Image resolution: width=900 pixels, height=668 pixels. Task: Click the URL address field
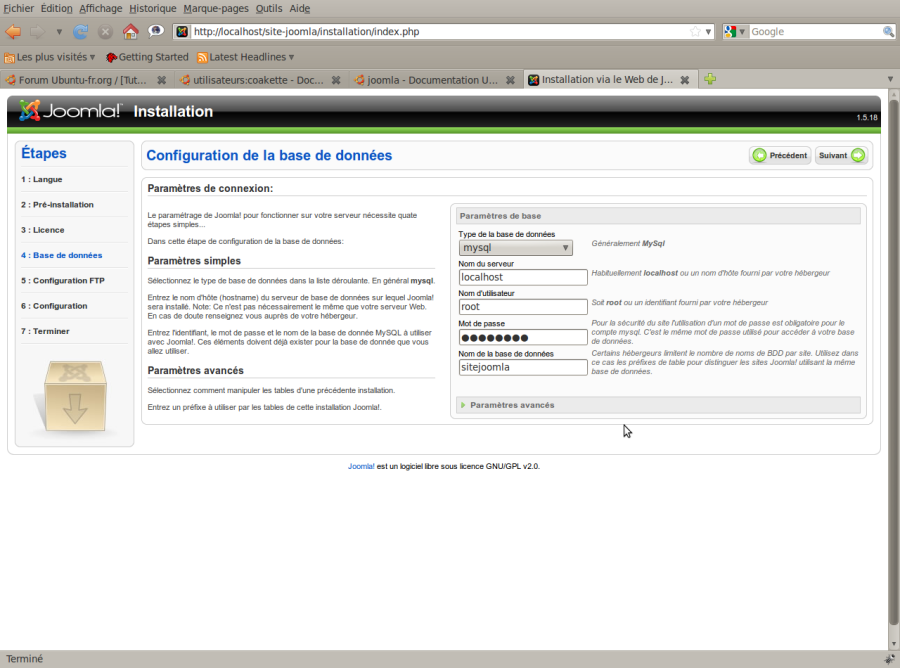[439, 32]
